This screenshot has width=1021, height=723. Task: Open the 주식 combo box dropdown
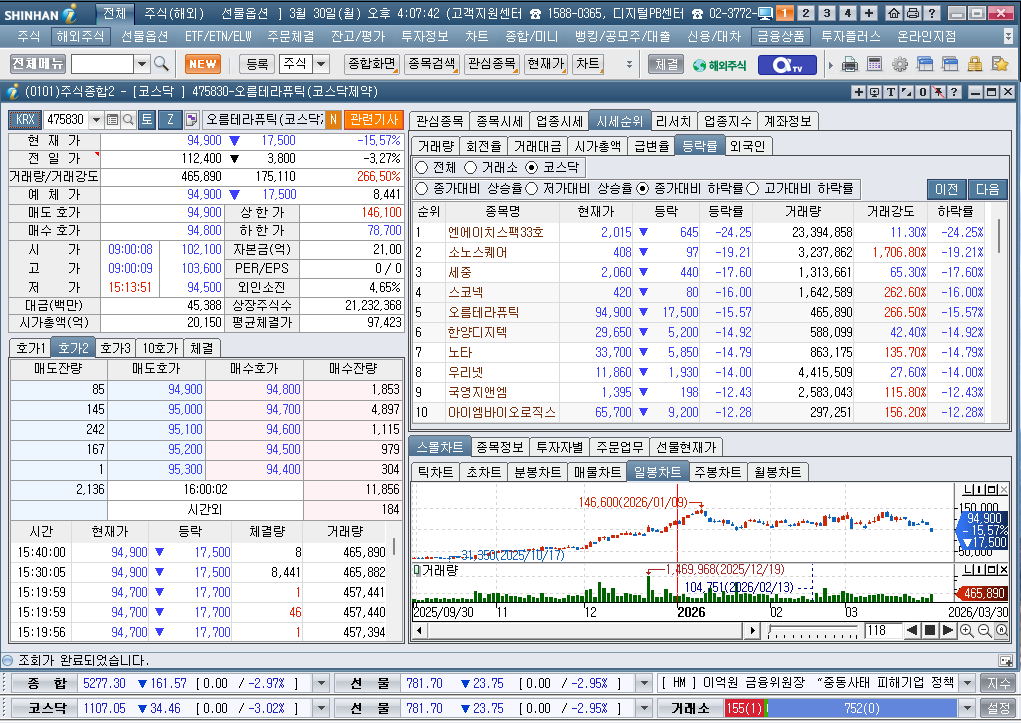[x=321, y=64]
